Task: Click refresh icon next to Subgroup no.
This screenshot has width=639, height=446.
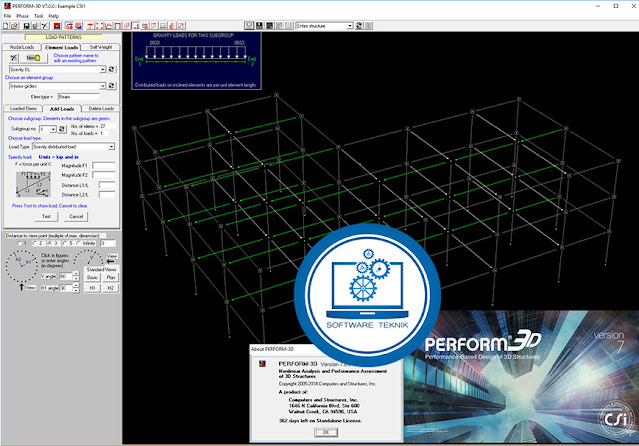Action: 62,129
